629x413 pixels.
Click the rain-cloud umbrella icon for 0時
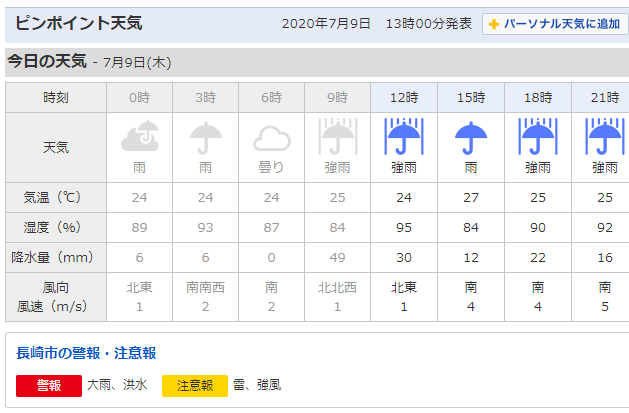point(140,136)
